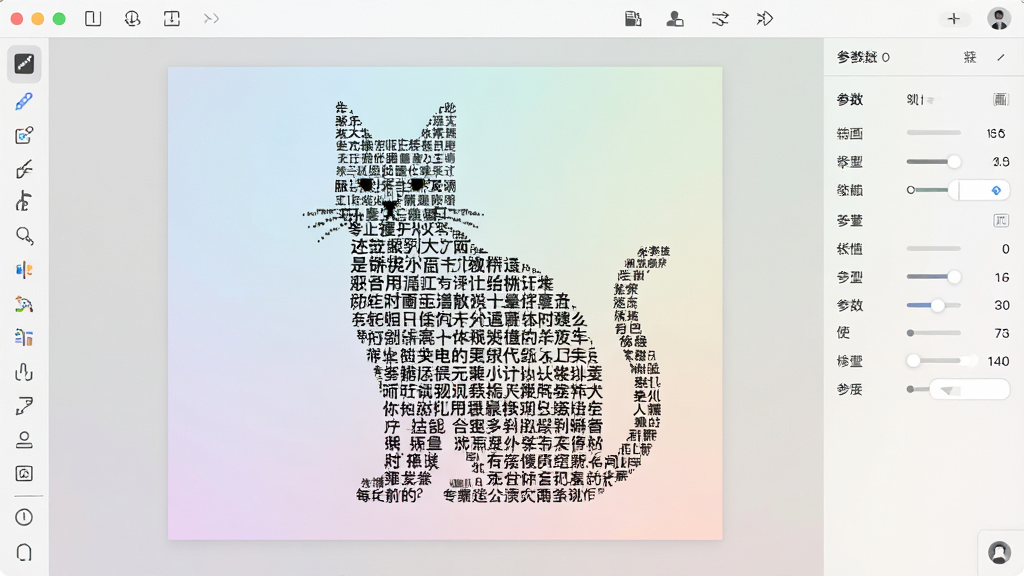Image resolution: width=1024 pixels, height=576 pixels.
Task: Click the edit pencil in parameters header
Action: click(1001, 57)
